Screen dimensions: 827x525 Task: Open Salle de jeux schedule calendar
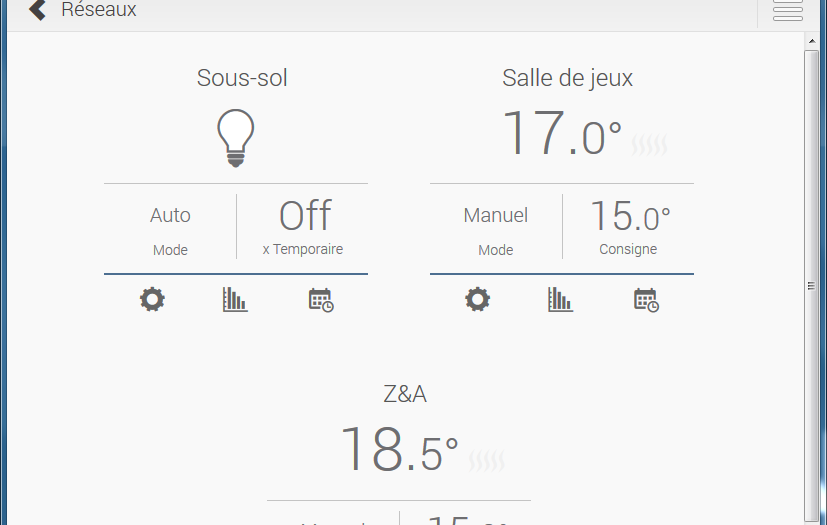(646, 299)
